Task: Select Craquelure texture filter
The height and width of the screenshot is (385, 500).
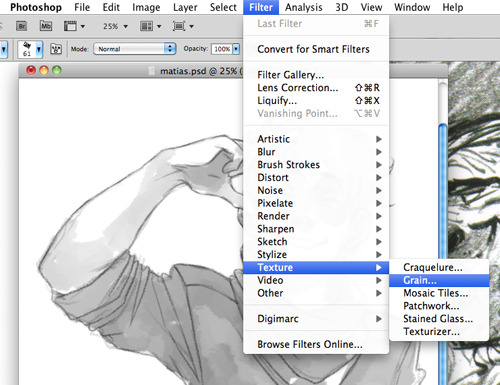Action: pos(439,267)
